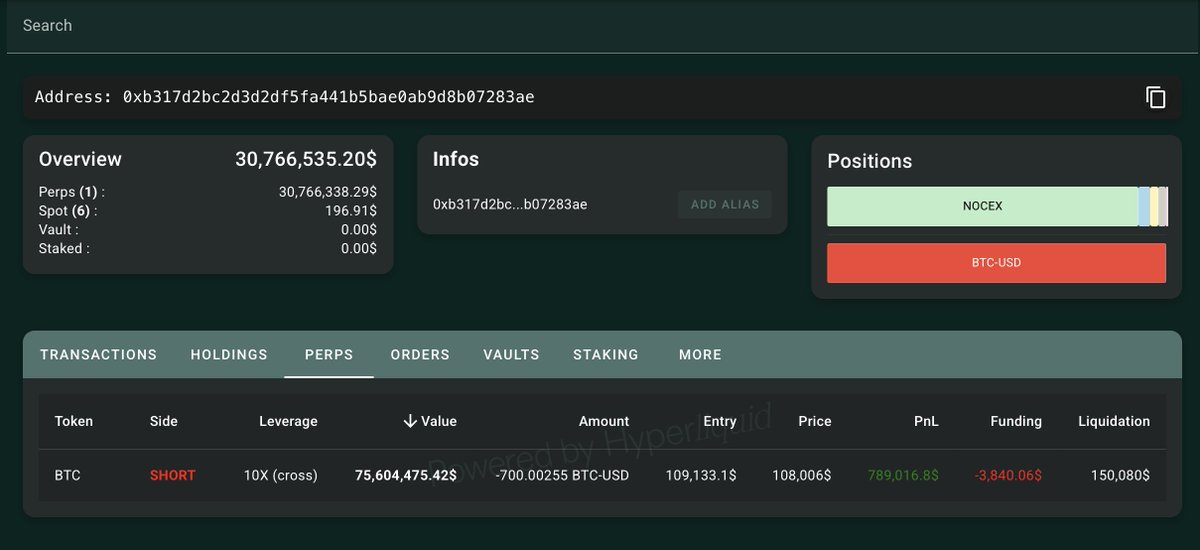Open the ORDERS tab
1200x550 pixels.
(420, 354)
